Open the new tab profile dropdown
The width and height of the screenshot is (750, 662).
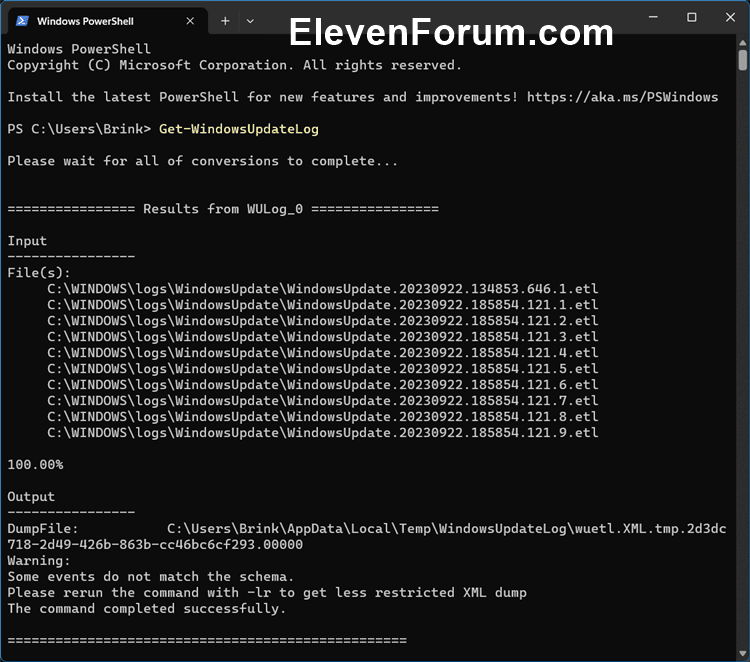point(250,21)
